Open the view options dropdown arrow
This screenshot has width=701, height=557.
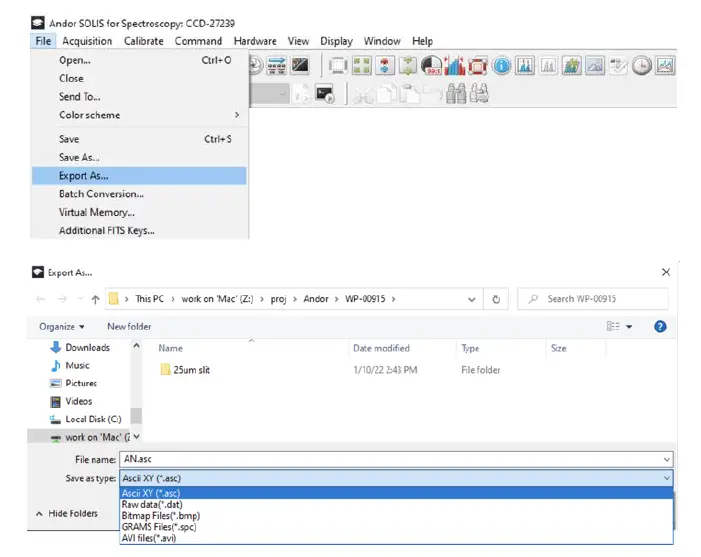[629, 327]
